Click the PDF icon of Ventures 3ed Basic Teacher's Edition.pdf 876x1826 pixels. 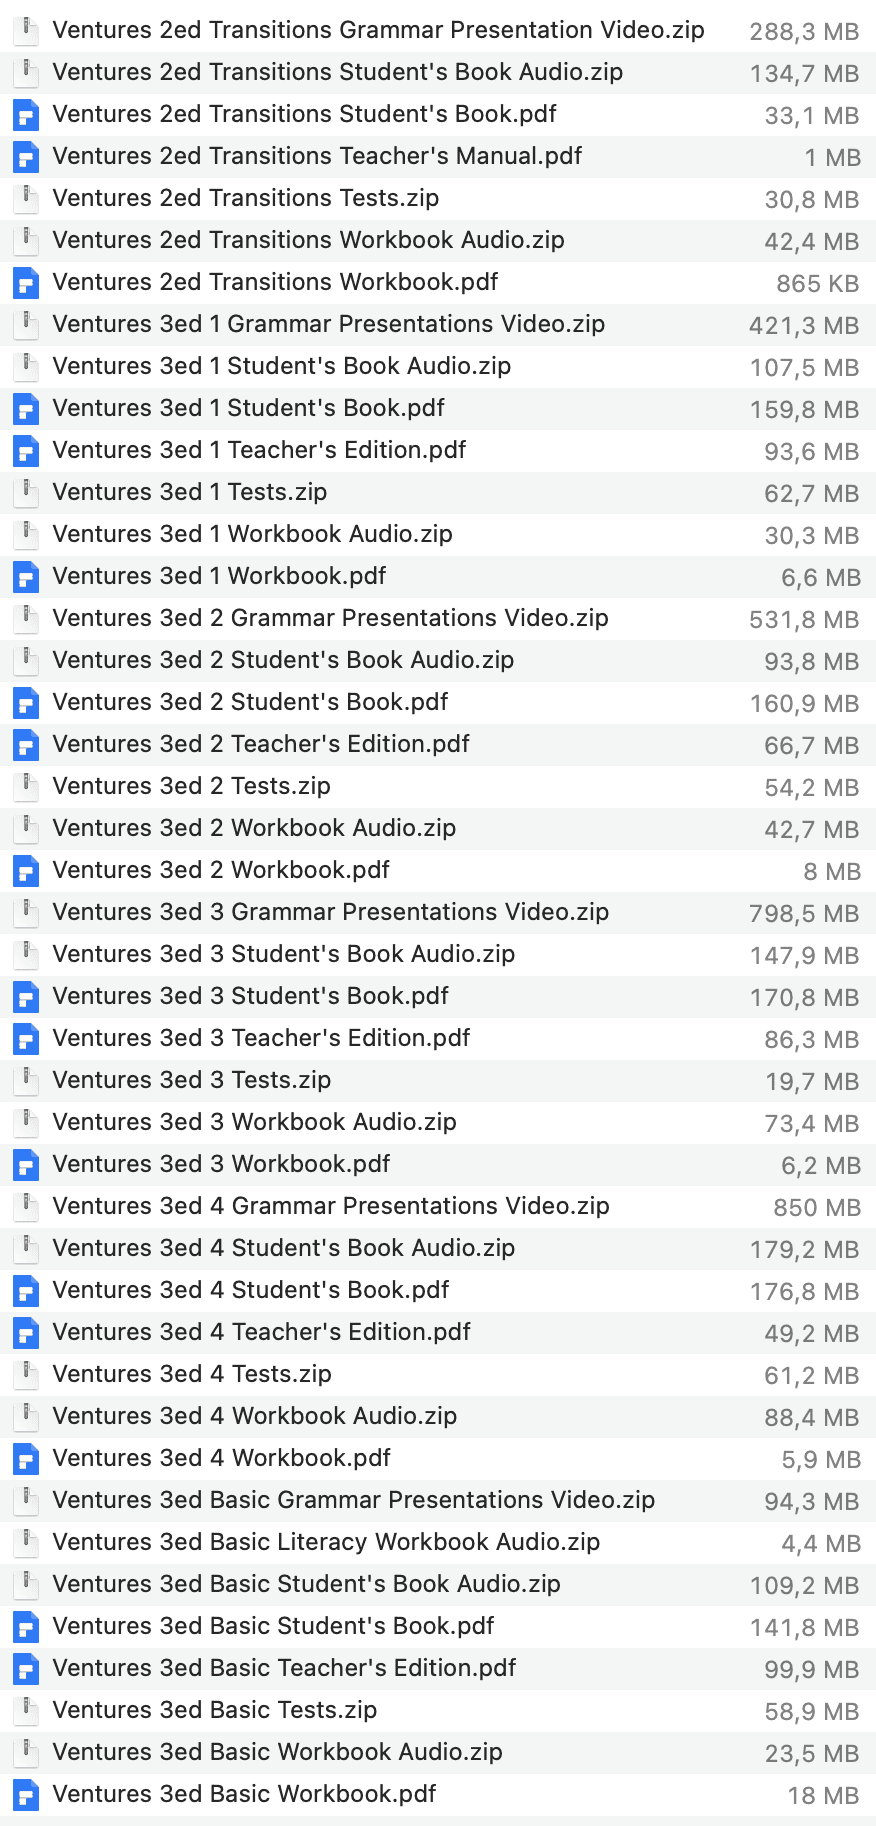click(x=26, y=1669)
